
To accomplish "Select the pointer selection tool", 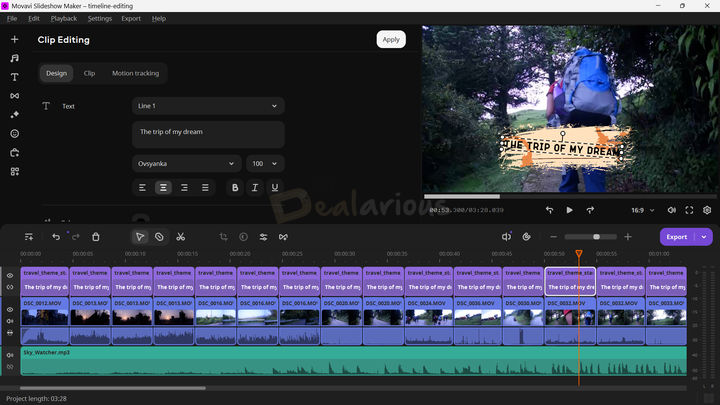I will coord(140,237).
